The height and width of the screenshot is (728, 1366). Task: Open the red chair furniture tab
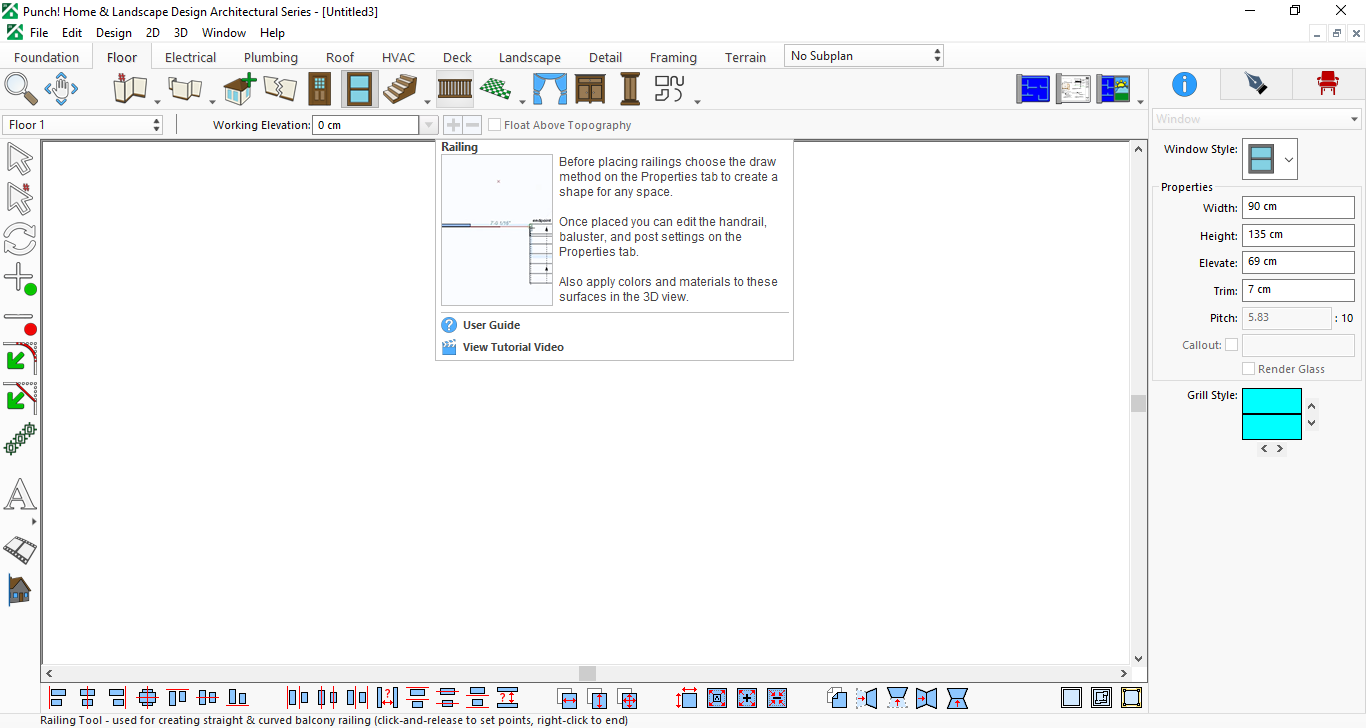(1328, 84)
